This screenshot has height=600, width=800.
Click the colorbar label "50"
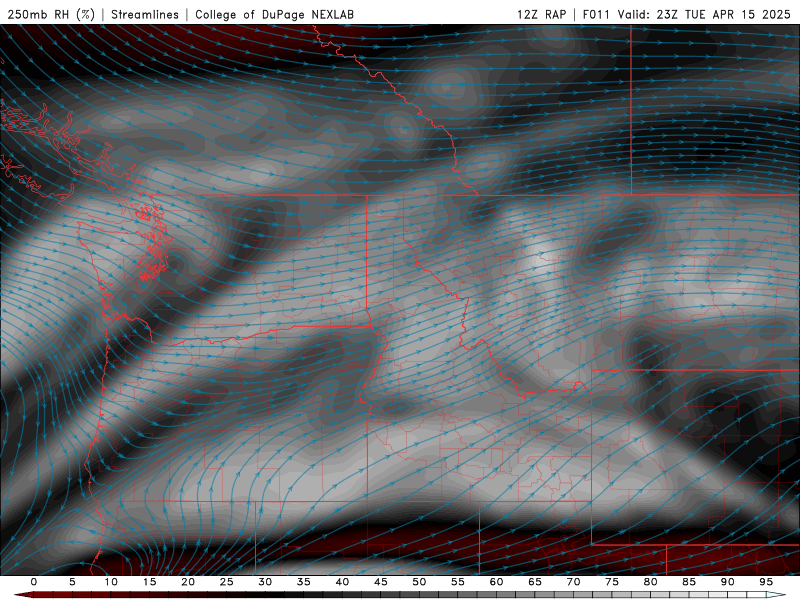click(x=419, y=582)
